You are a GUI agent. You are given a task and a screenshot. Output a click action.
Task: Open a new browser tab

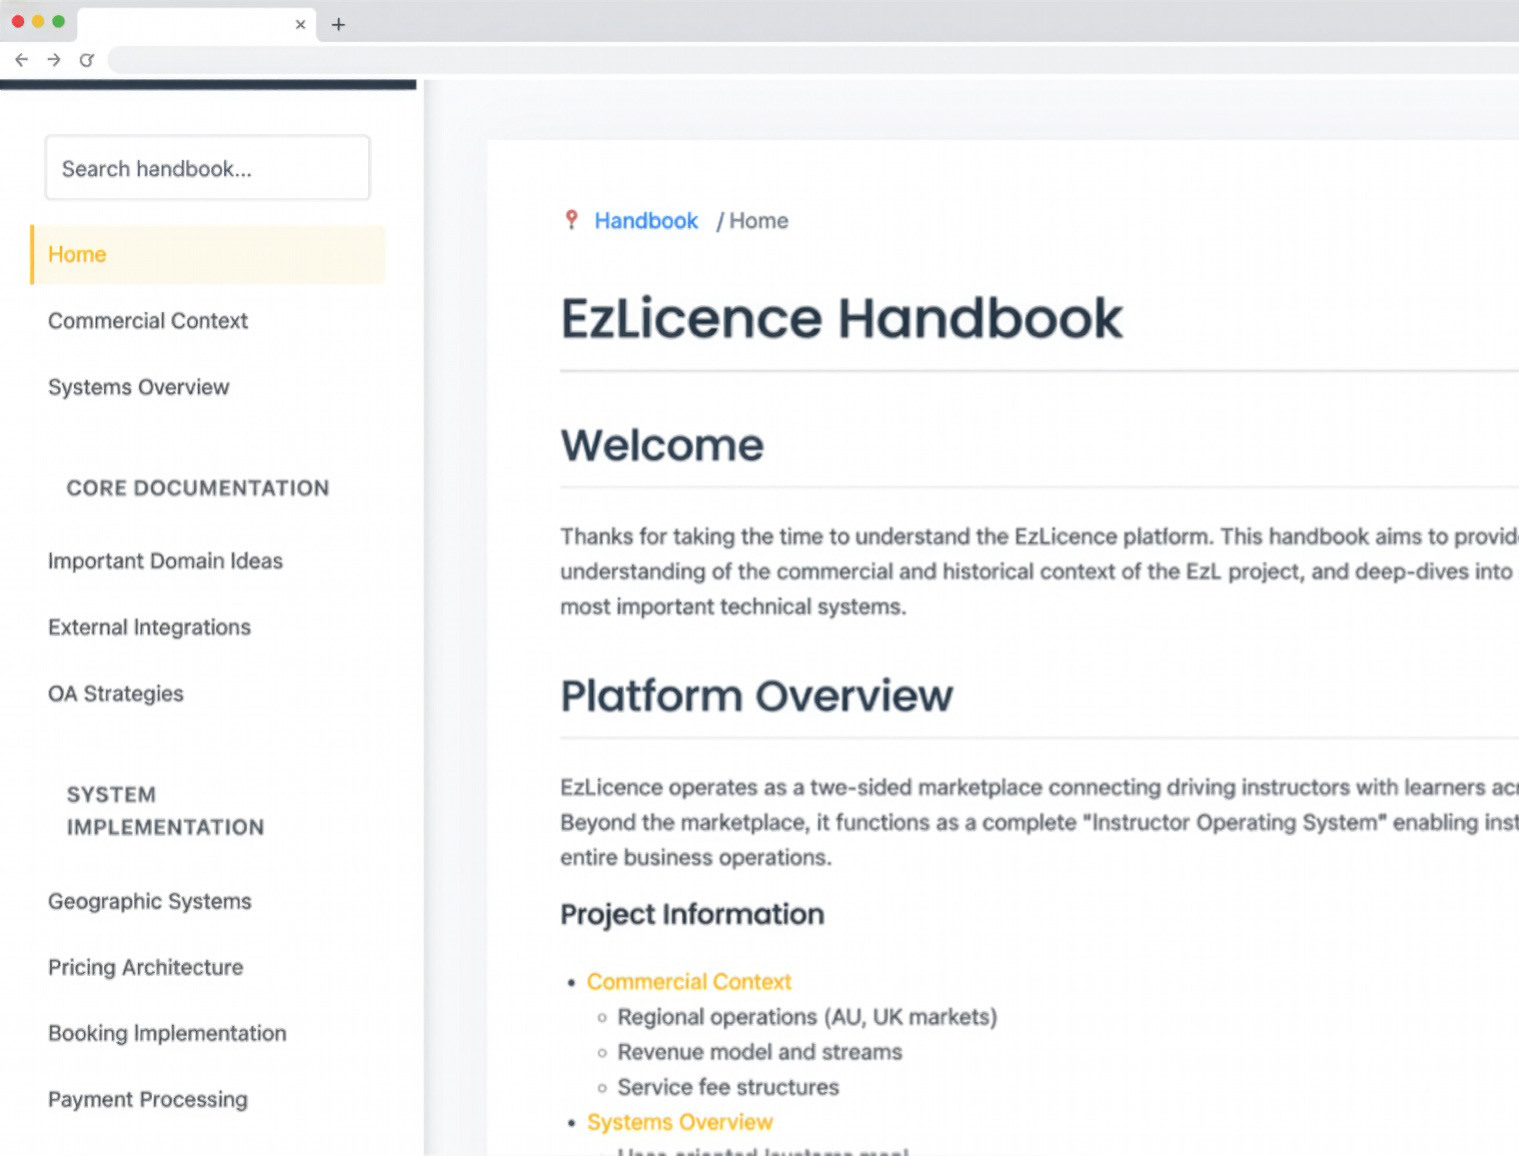tap(338, 25)
